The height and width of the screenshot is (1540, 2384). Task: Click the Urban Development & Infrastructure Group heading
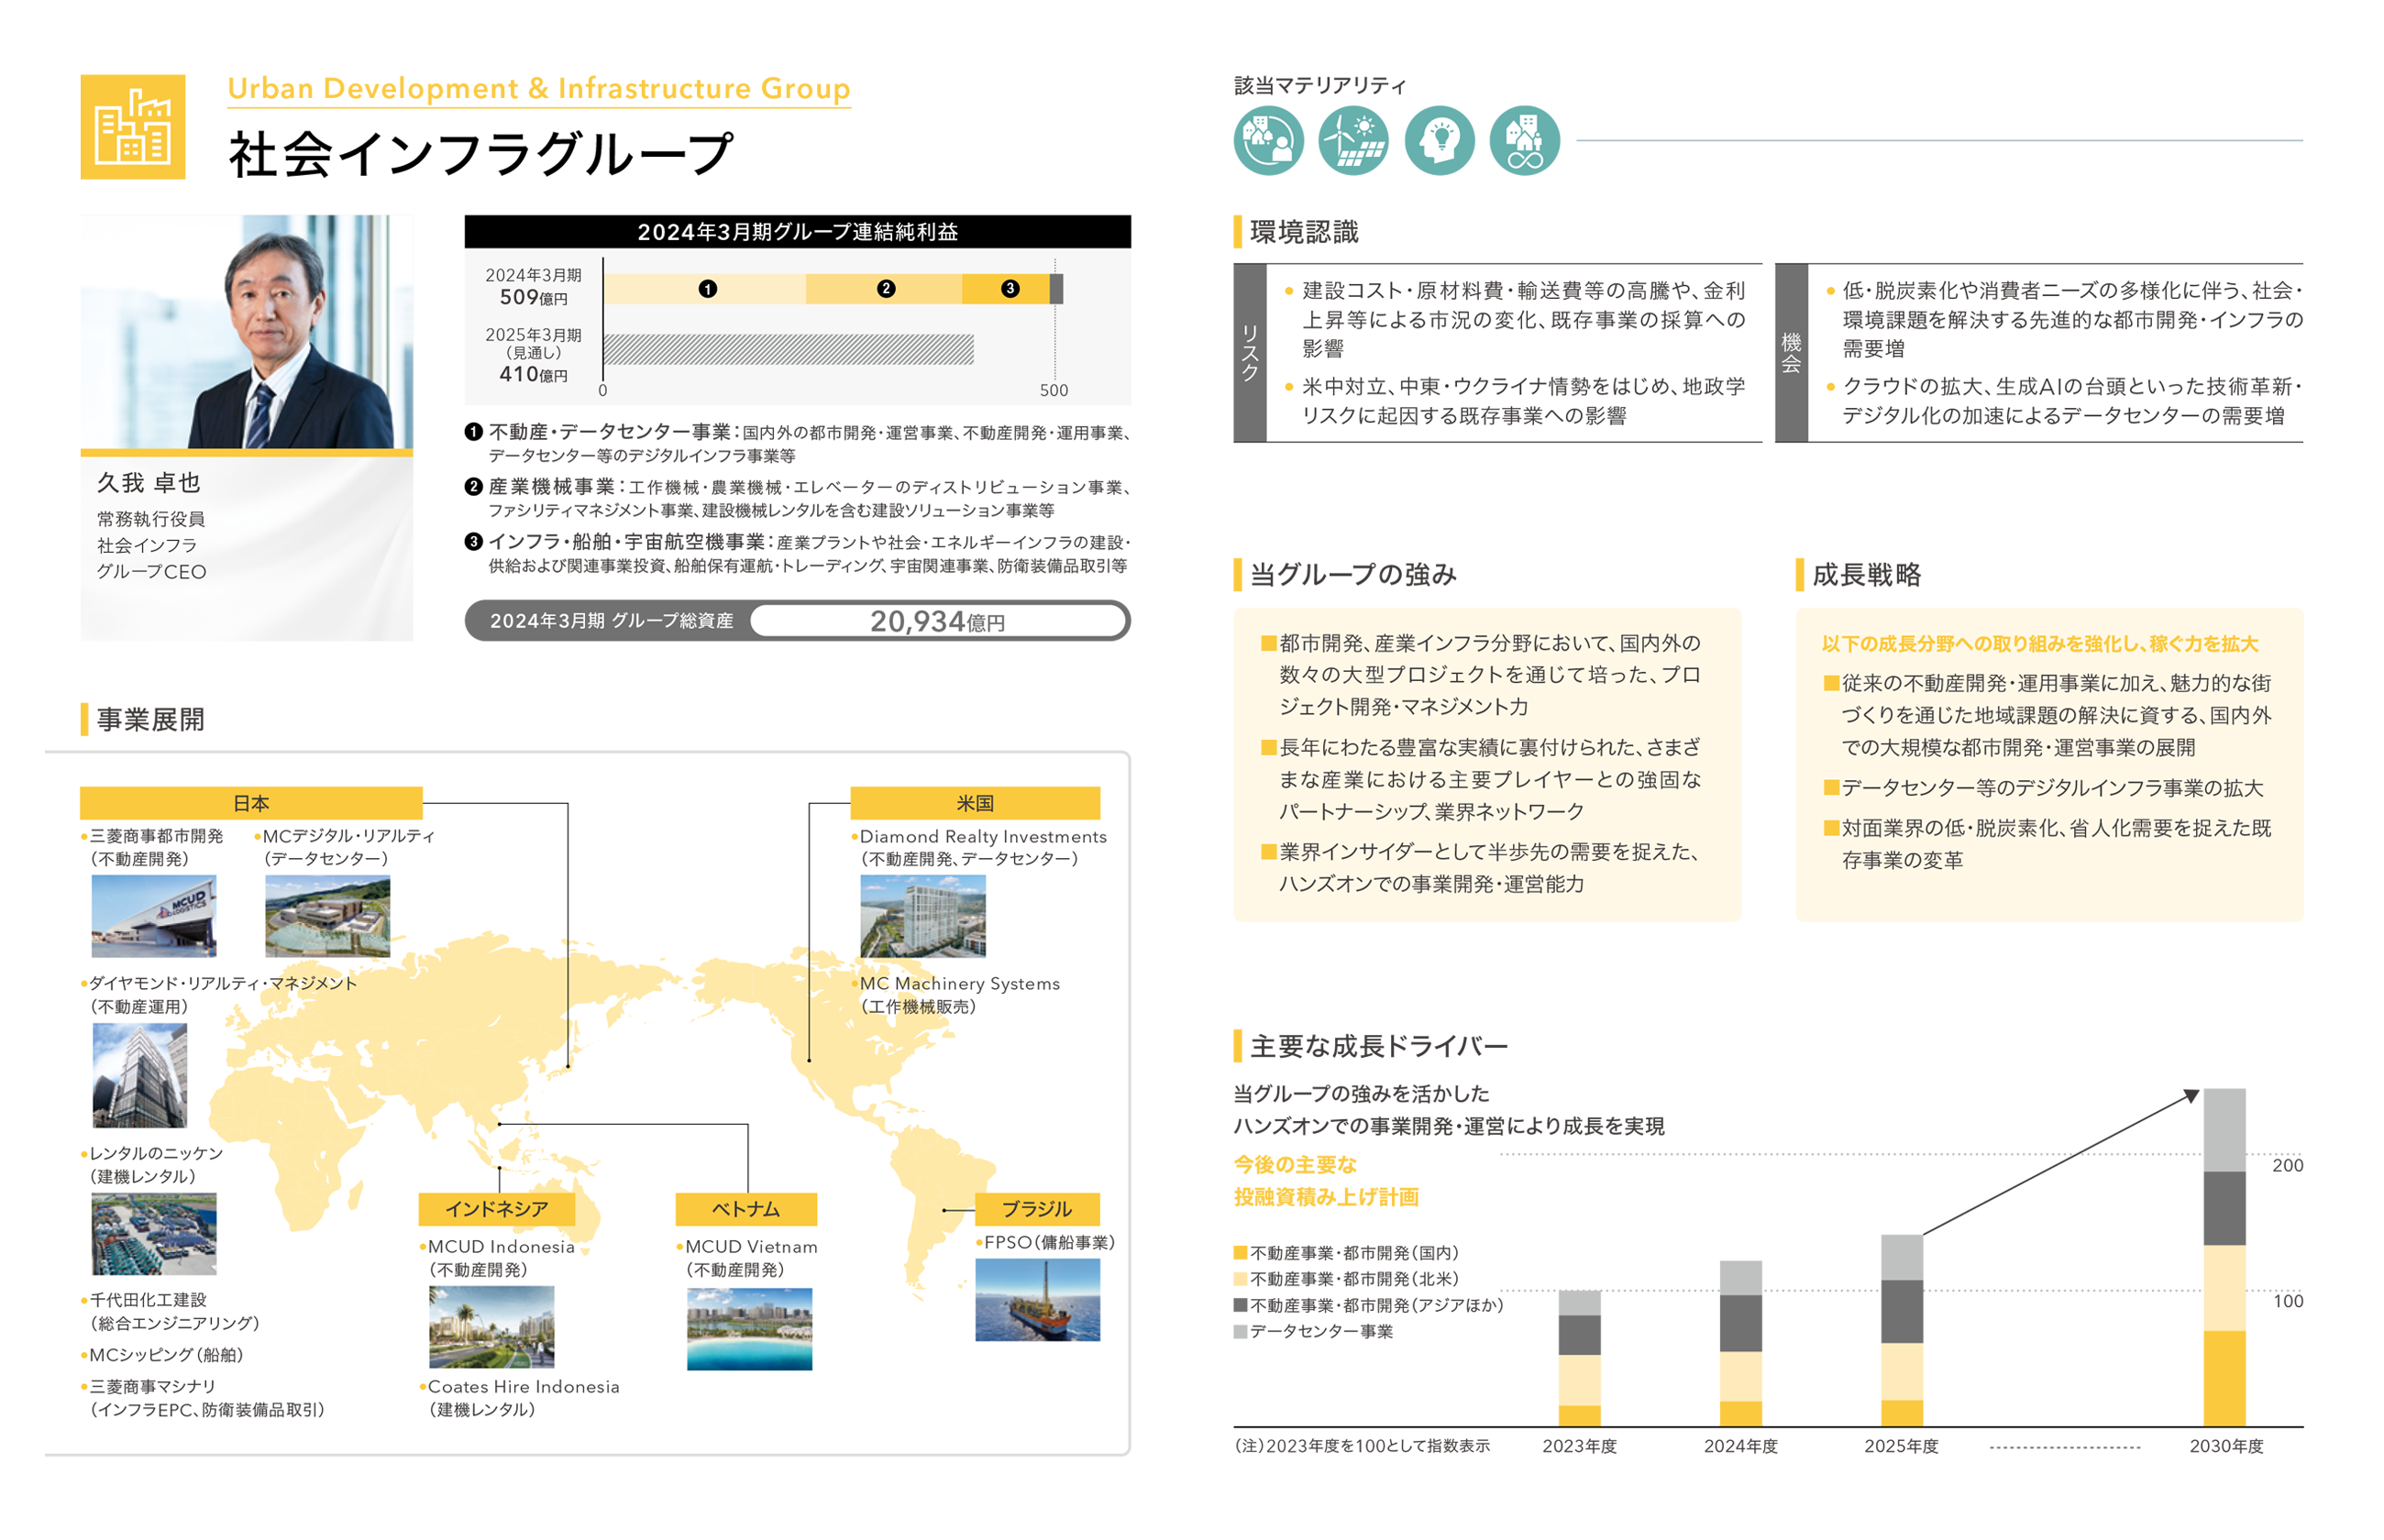coord(538,88)
